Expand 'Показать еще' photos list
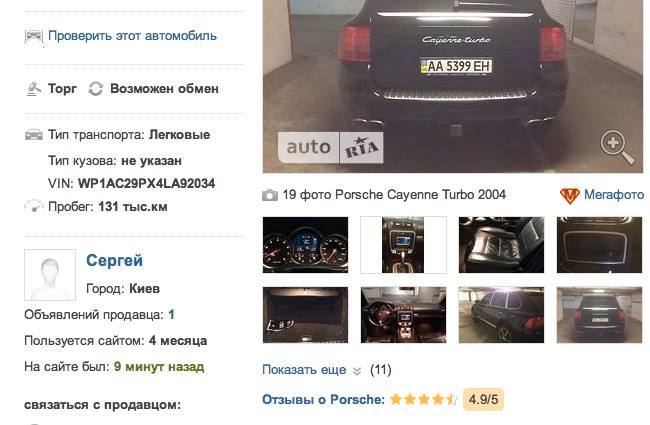The width and height of the screenshot is (650, 425). [x=304, y=369]
